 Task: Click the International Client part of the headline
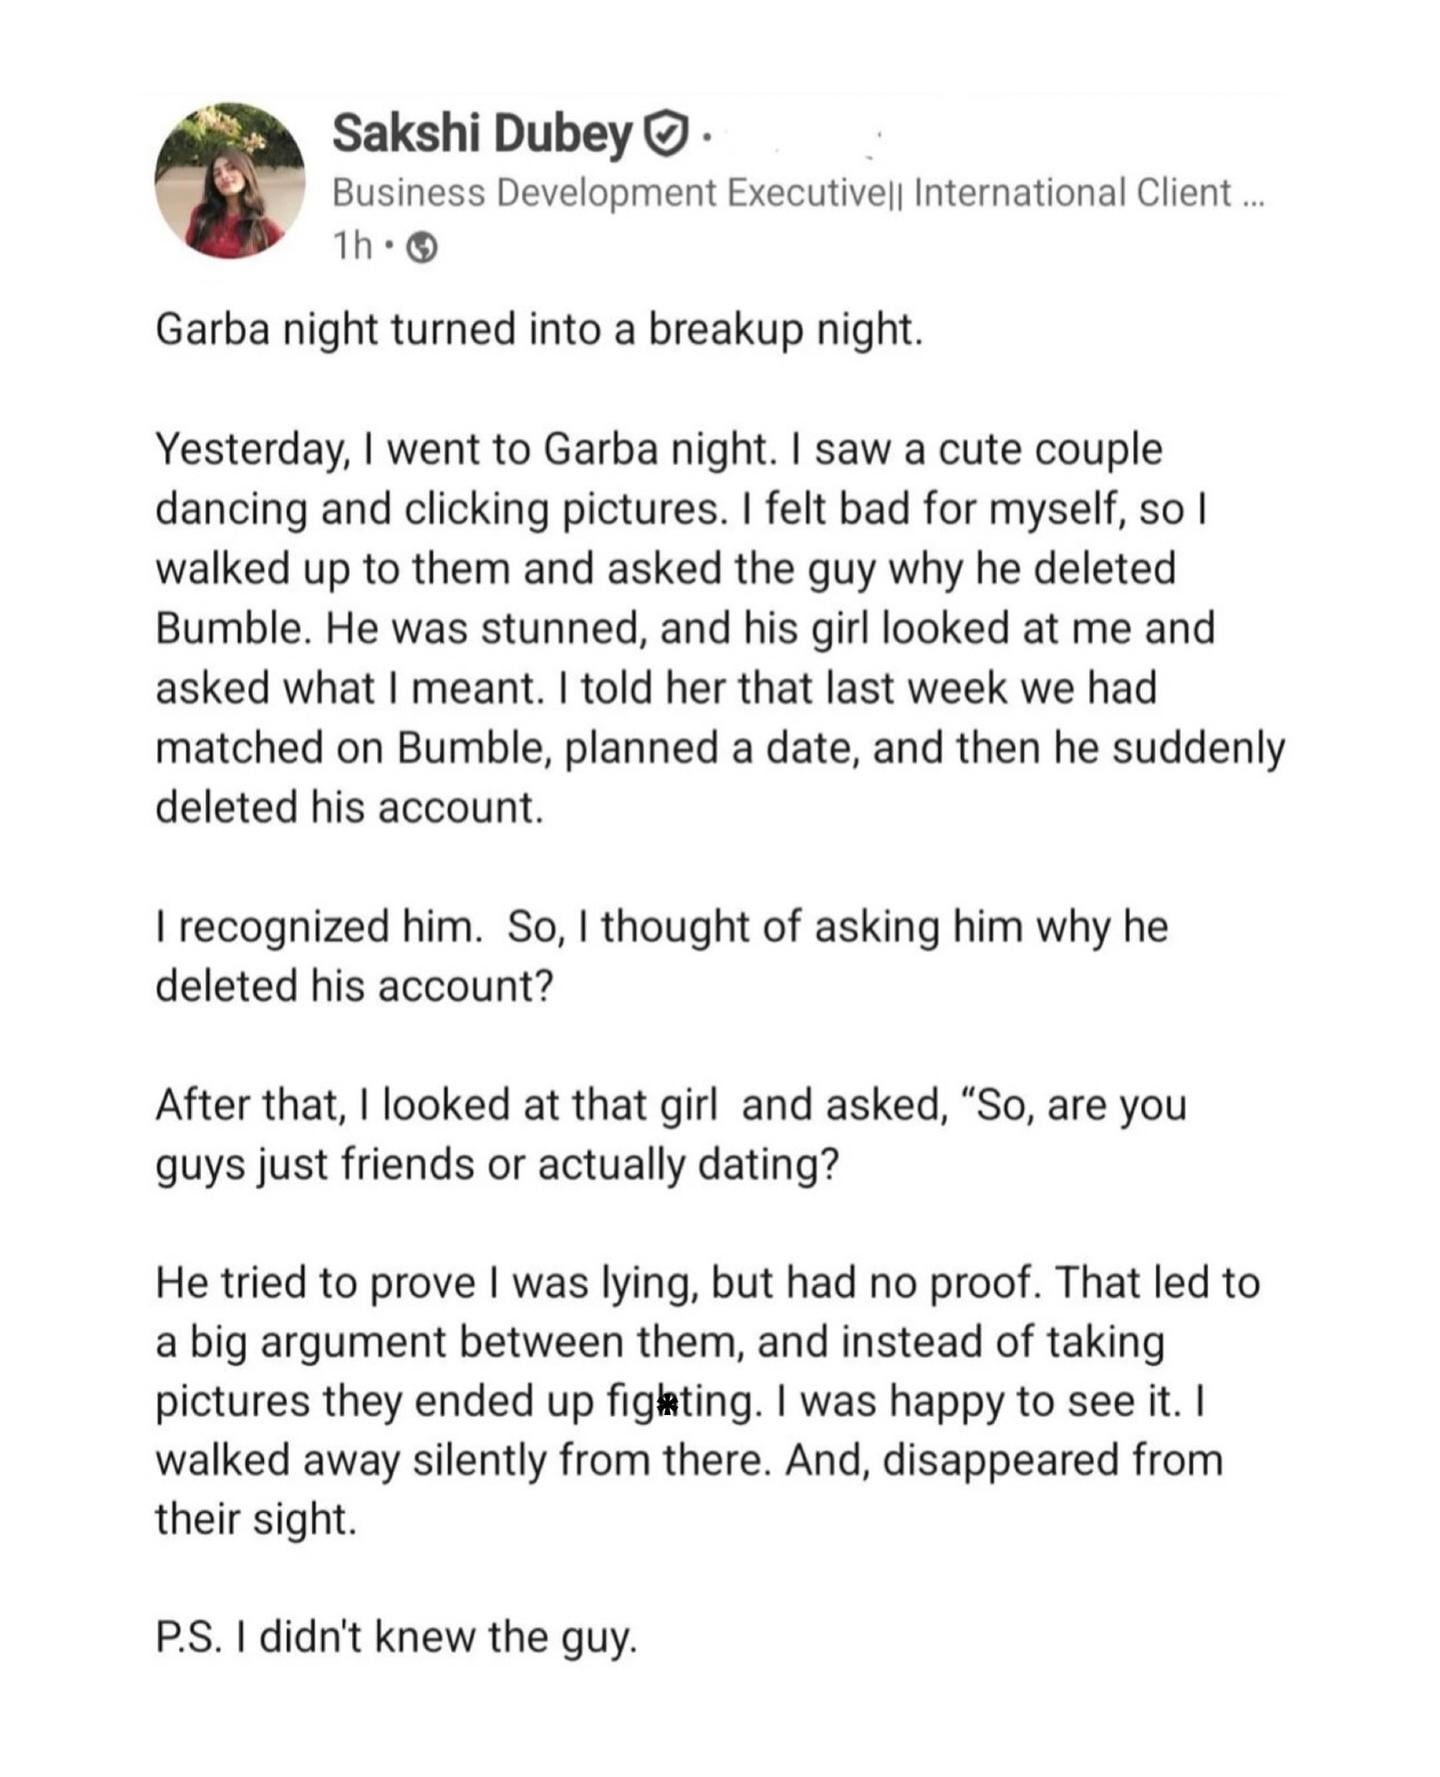tap(1071, 192)
